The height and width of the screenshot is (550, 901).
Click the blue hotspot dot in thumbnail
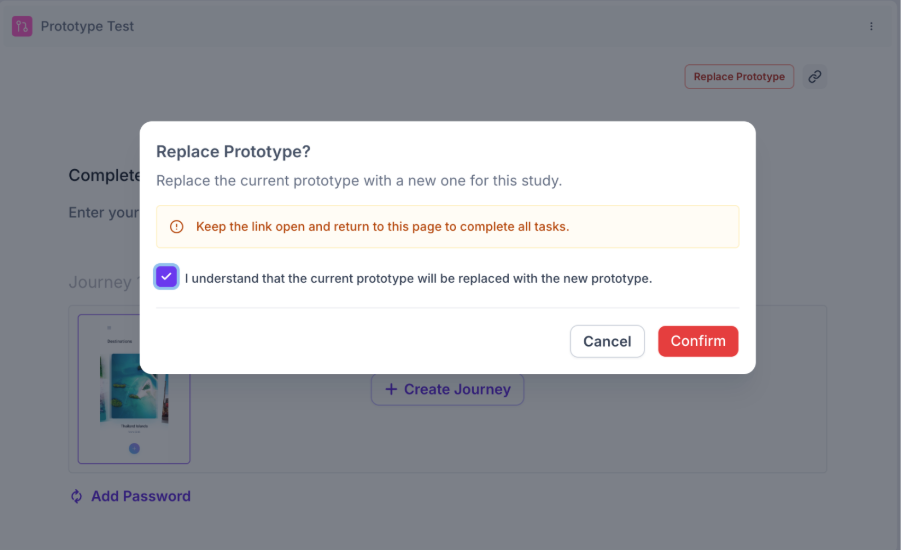tap(134, 448)
